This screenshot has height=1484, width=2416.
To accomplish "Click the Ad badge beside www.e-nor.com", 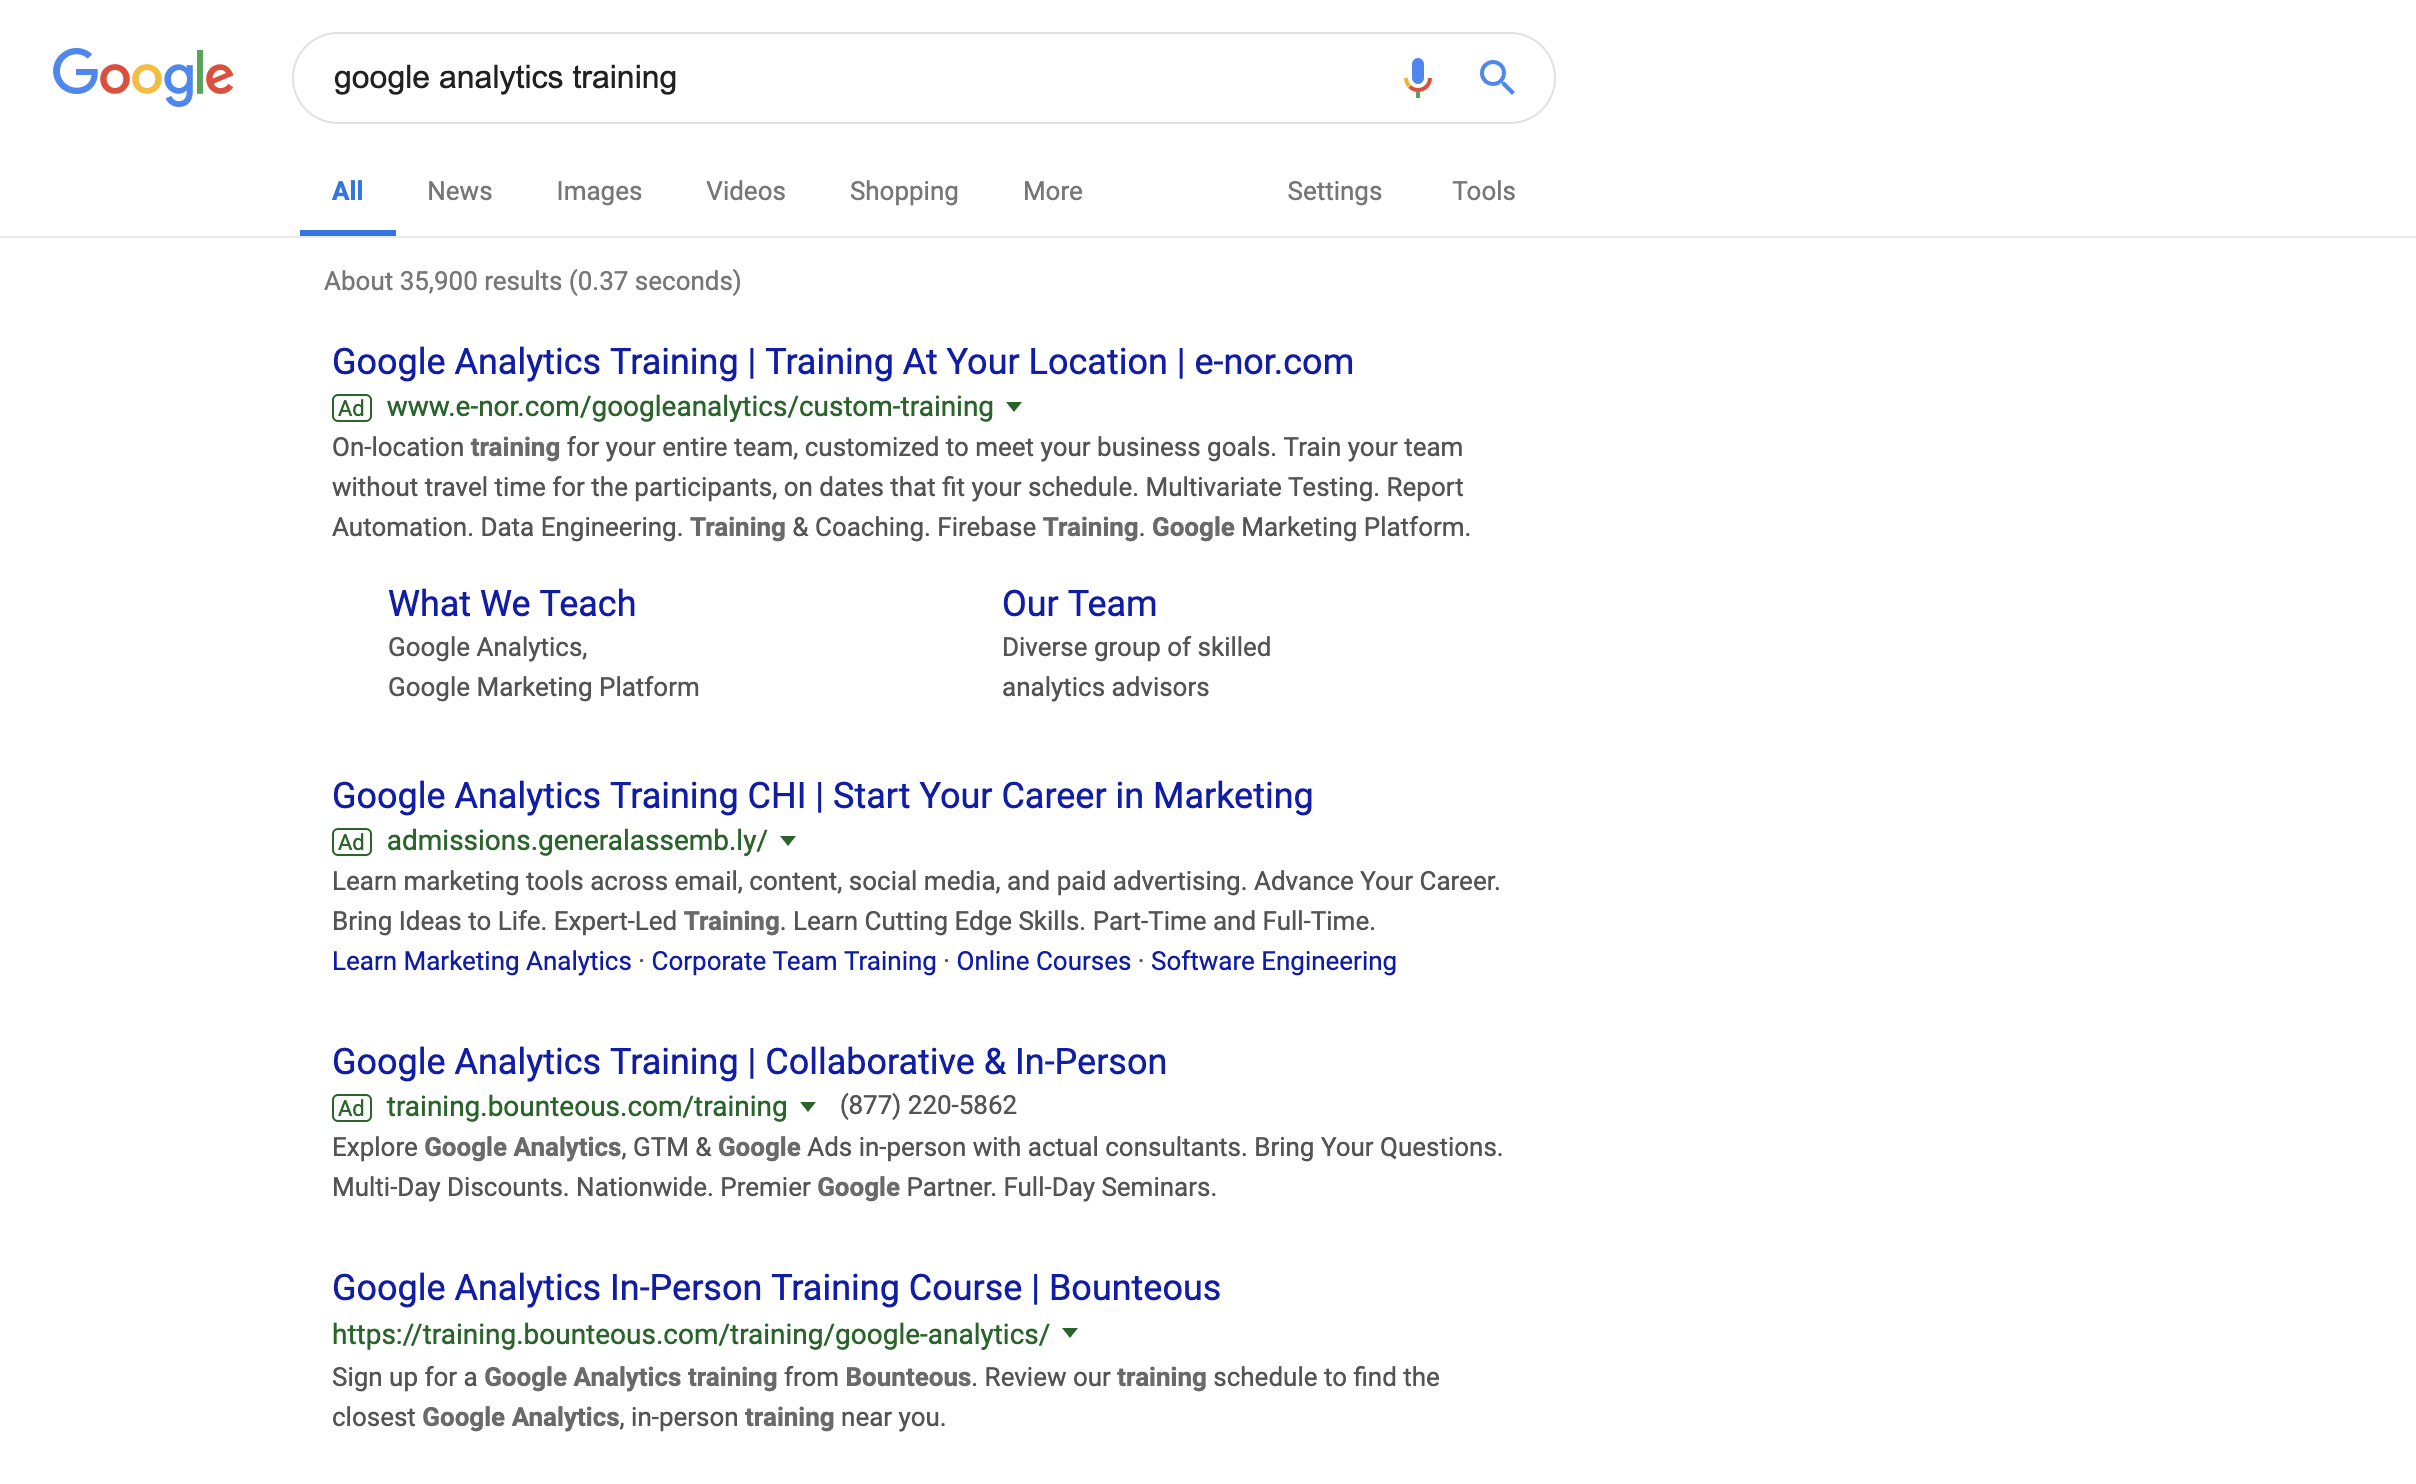I will 352,408.
